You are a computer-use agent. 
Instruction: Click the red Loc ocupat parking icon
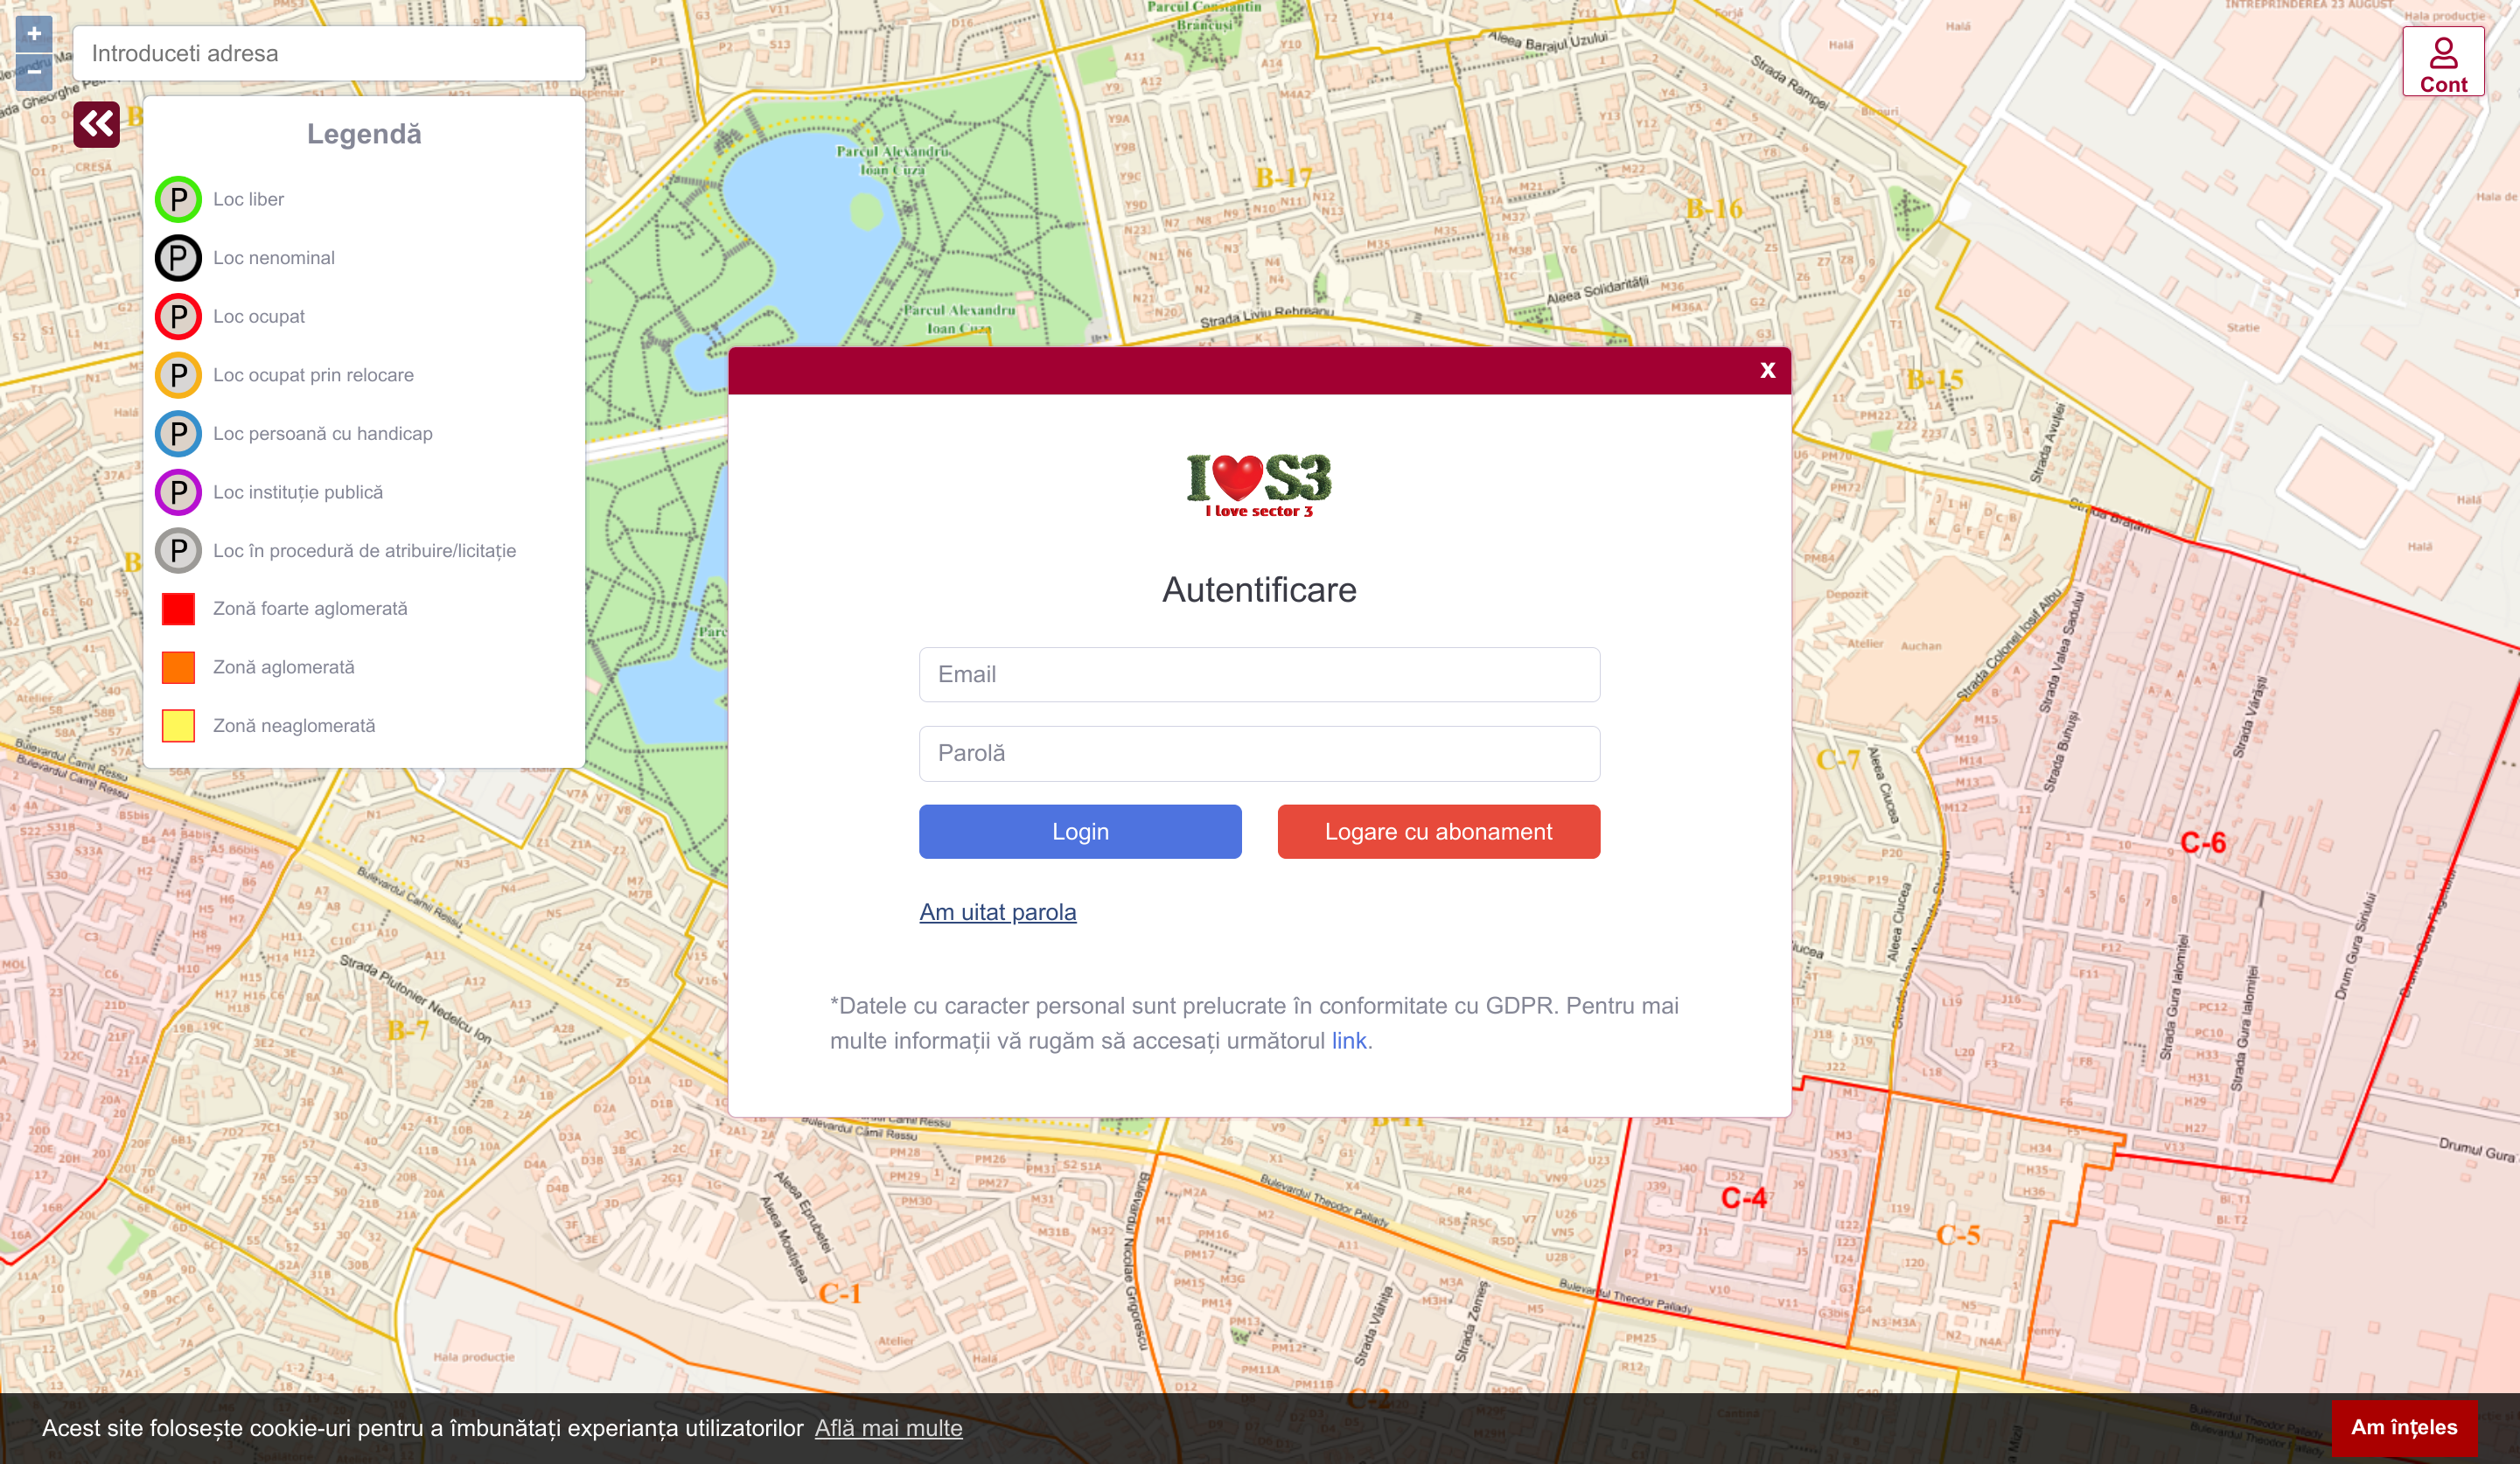tap(178, 317)
